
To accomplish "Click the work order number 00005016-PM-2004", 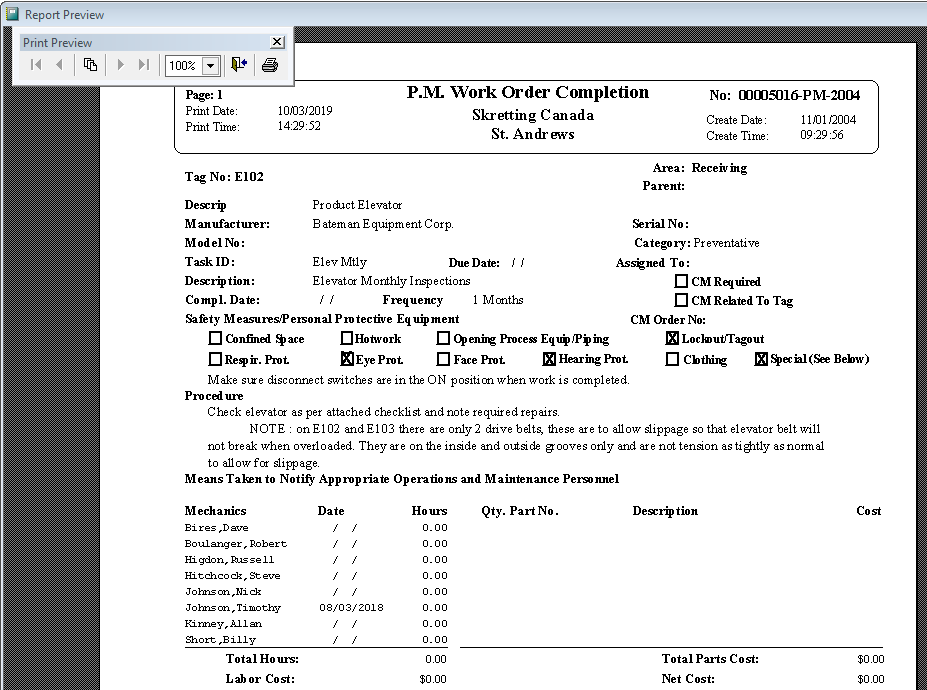I will click(x=799, y=95).
